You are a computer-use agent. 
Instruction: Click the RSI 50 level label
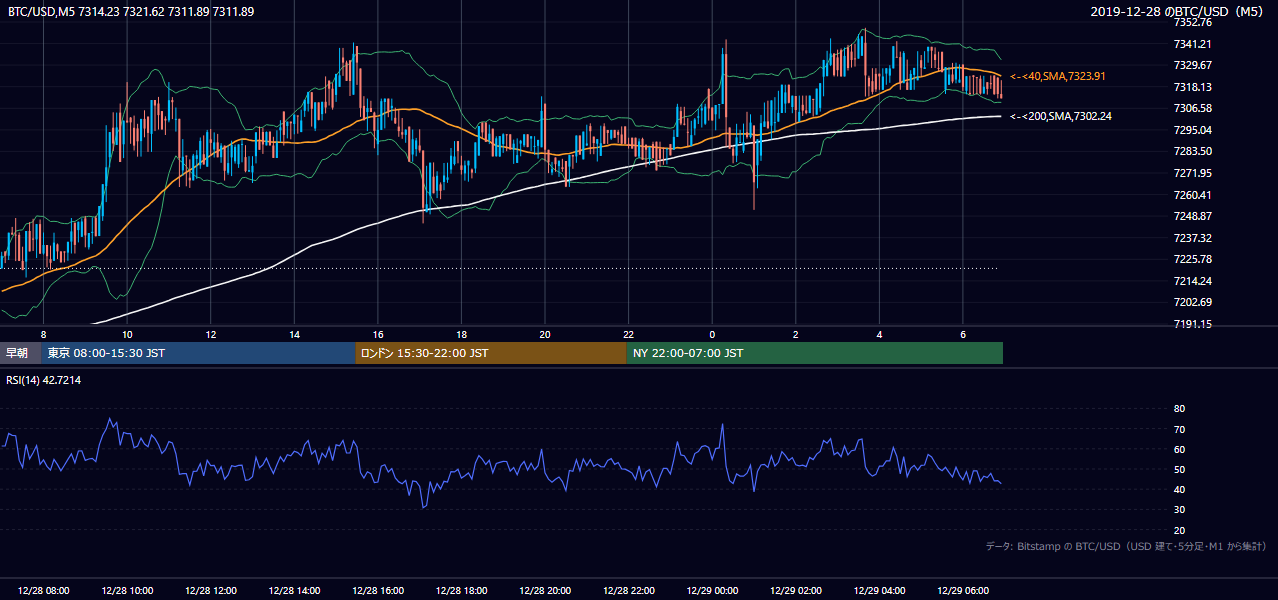click(x=1179, y=469)
